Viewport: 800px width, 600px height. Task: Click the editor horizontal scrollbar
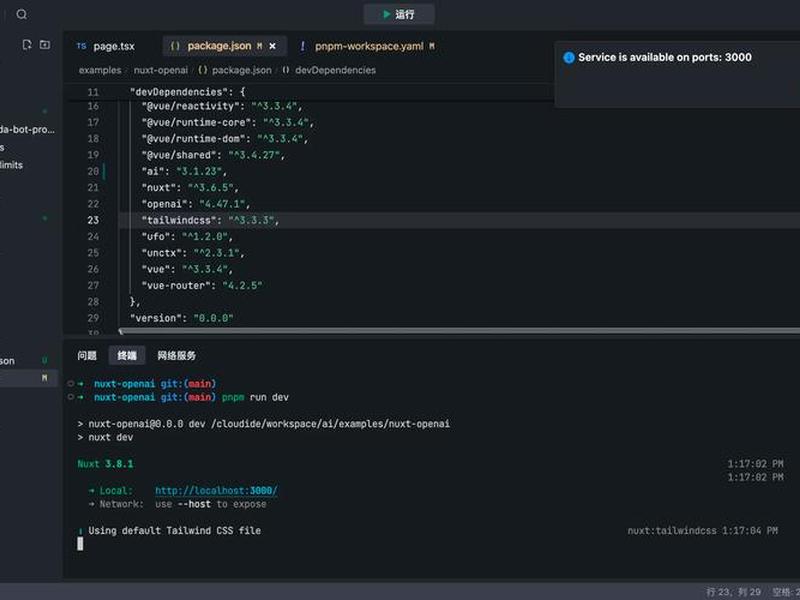pos(459,331)
